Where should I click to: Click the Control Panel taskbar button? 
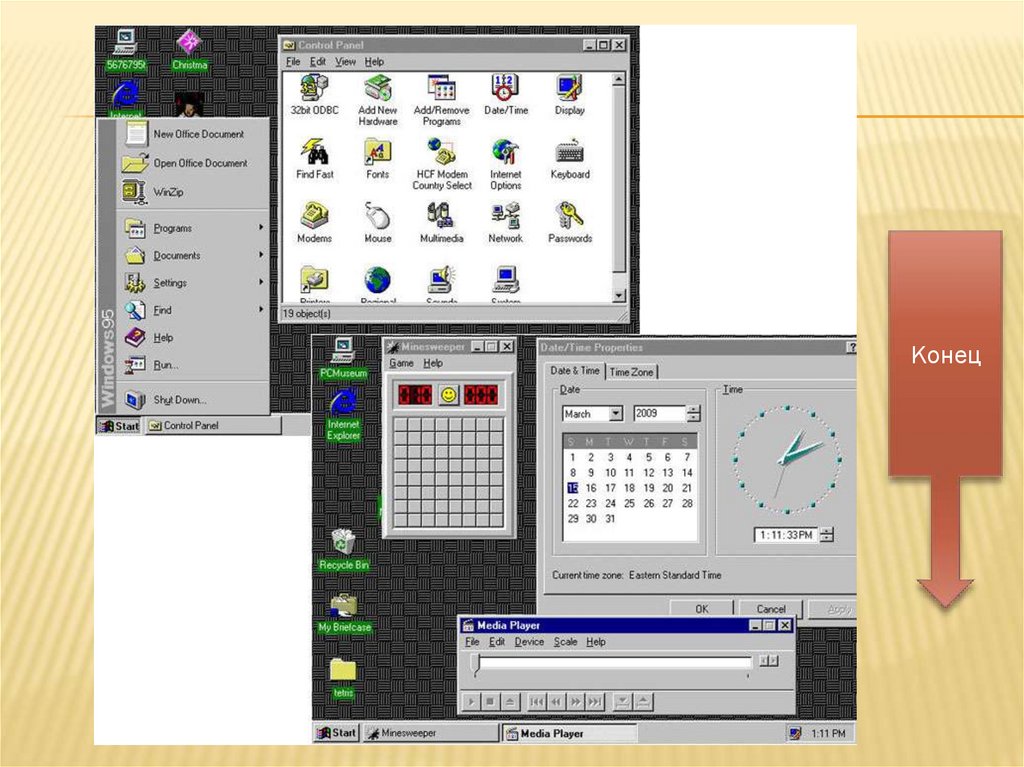point(212,426)
